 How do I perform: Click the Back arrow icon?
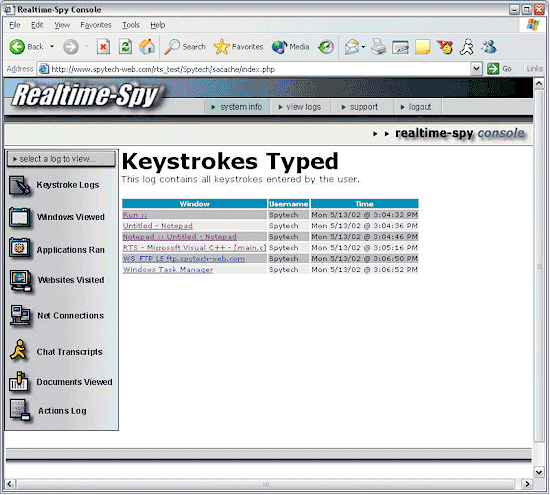click(17, 47)
